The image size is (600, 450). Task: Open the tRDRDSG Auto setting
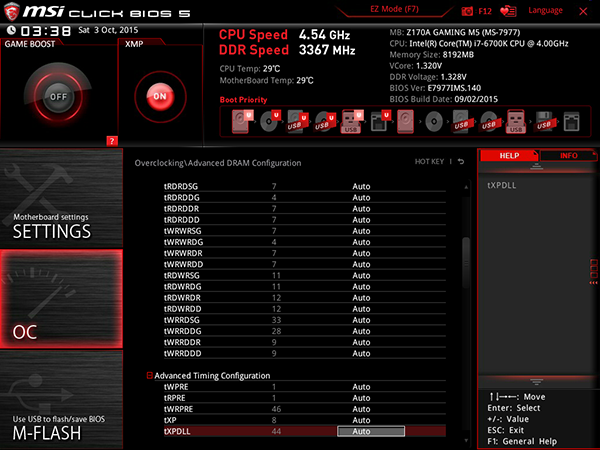coord(361,186)
